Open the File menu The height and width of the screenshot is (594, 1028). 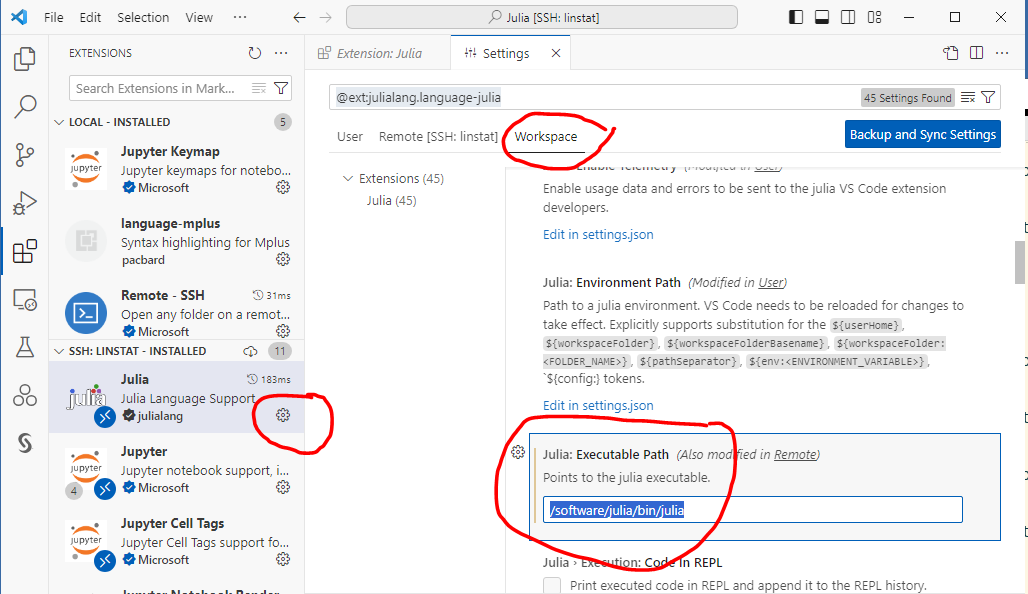[54, 18]
